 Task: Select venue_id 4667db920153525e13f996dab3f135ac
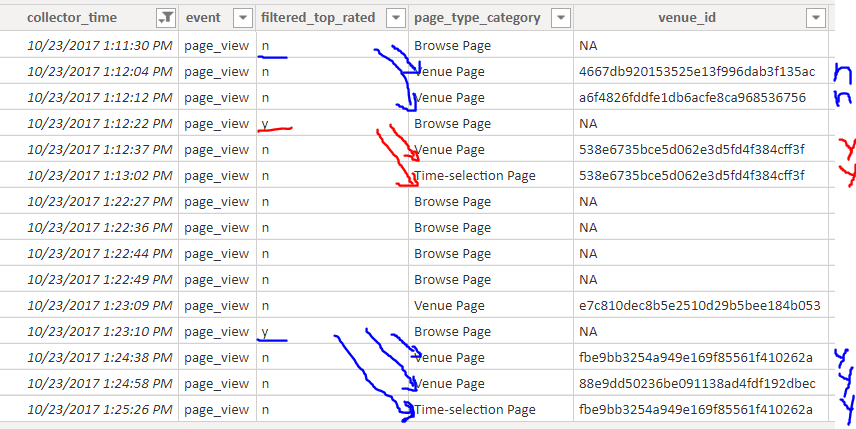(697, 72)
